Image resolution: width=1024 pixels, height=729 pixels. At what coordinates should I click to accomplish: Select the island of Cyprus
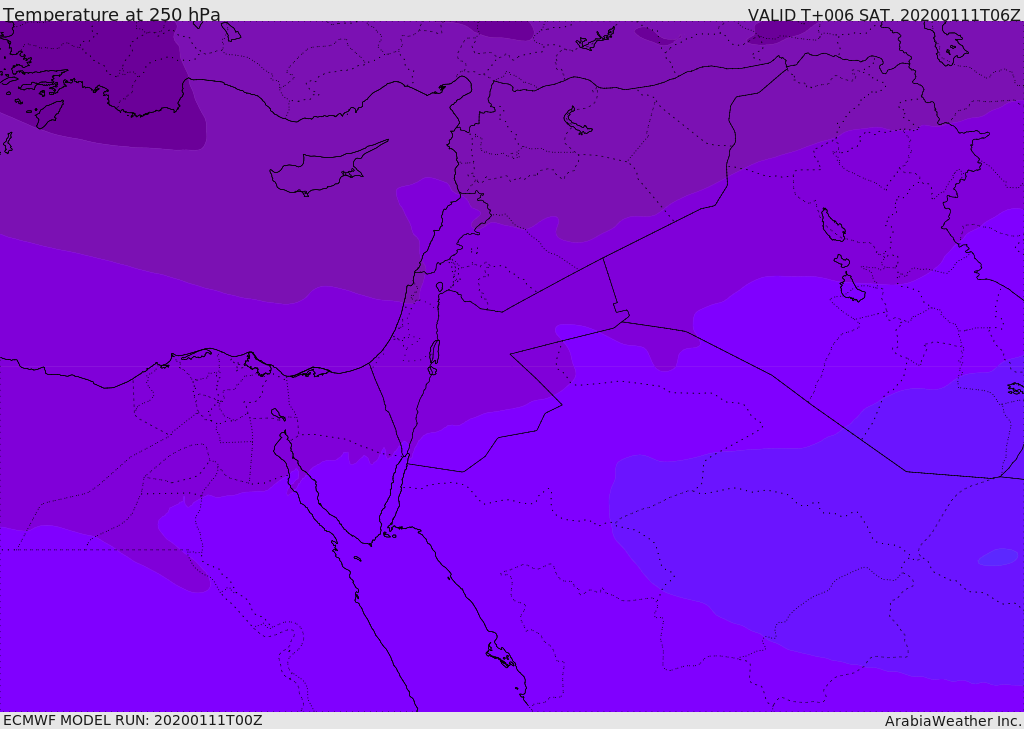tap(318, 172)
